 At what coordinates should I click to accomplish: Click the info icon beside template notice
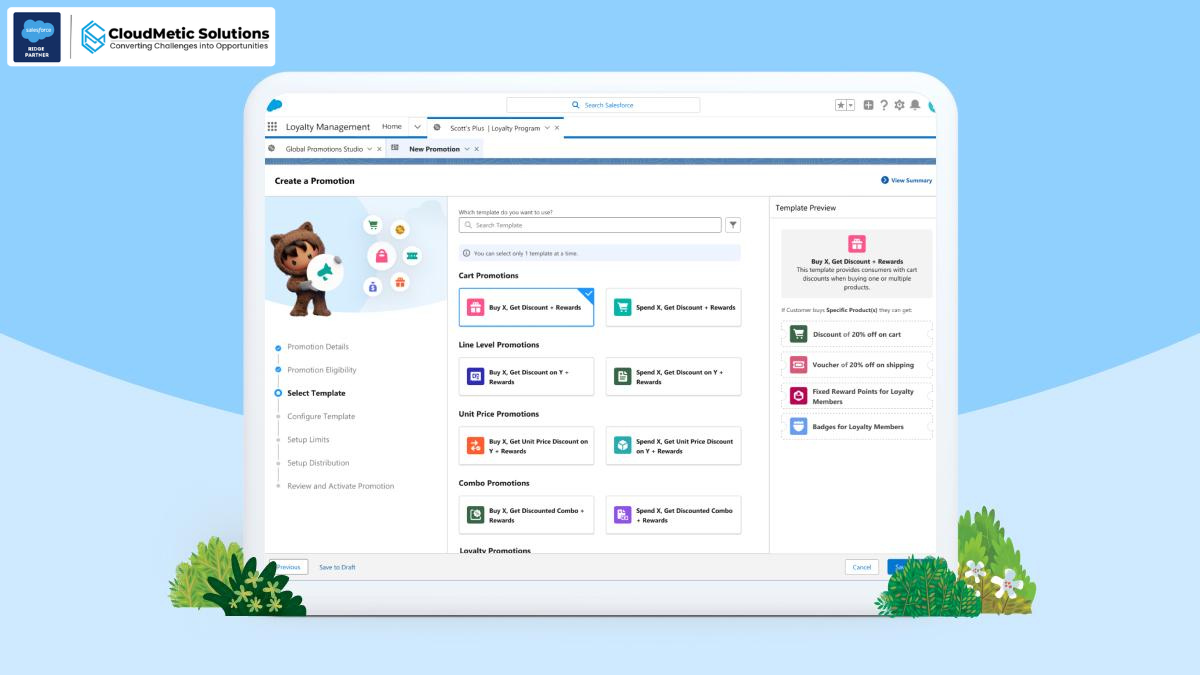467,253
